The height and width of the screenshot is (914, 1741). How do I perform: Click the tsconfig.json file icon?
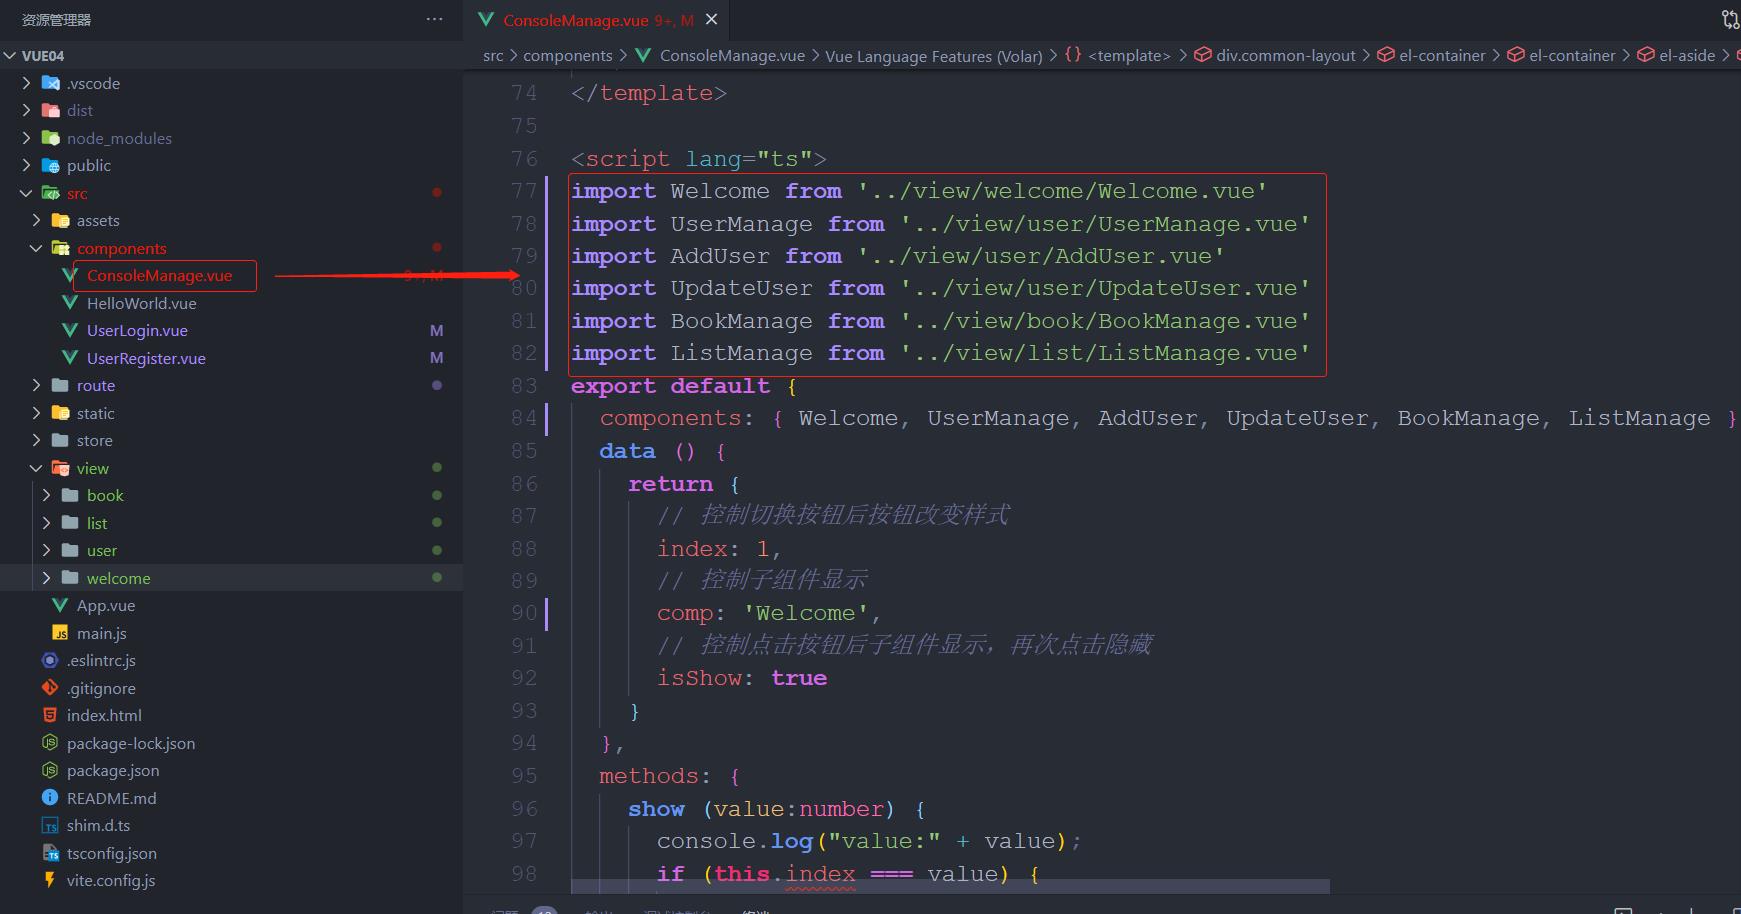(x=50, y=853)
